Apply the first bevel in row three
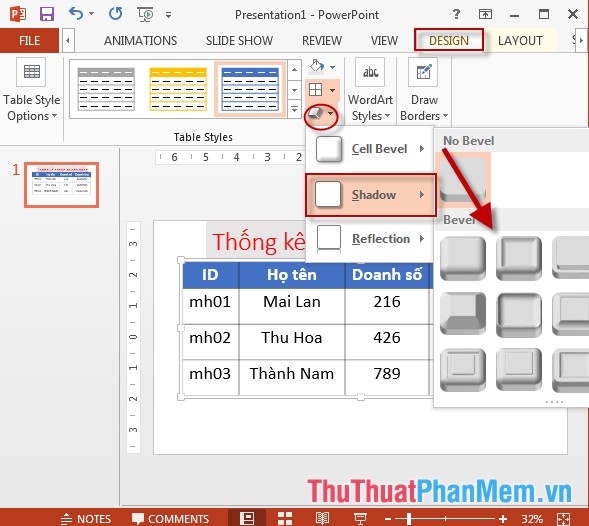This screenshot has height=526, width=589. [463, 370]
